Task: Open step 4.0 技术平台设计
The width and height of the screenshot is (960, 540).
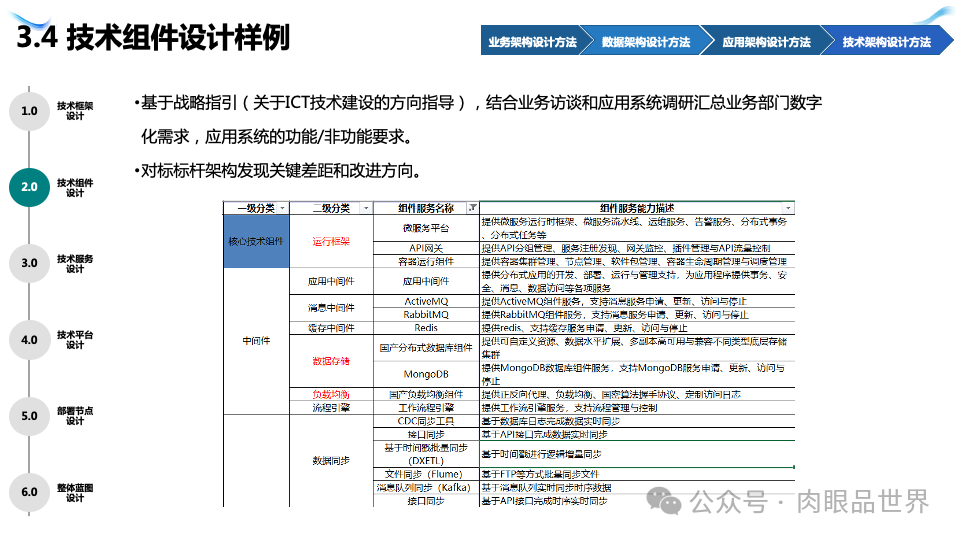Action: pos(29,340)
